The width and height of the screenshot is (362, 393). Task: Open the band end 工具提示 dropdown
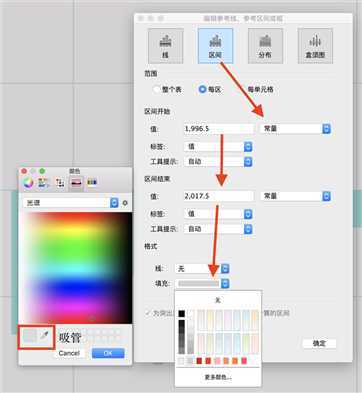pyautogui.click(x=218, y=229)
